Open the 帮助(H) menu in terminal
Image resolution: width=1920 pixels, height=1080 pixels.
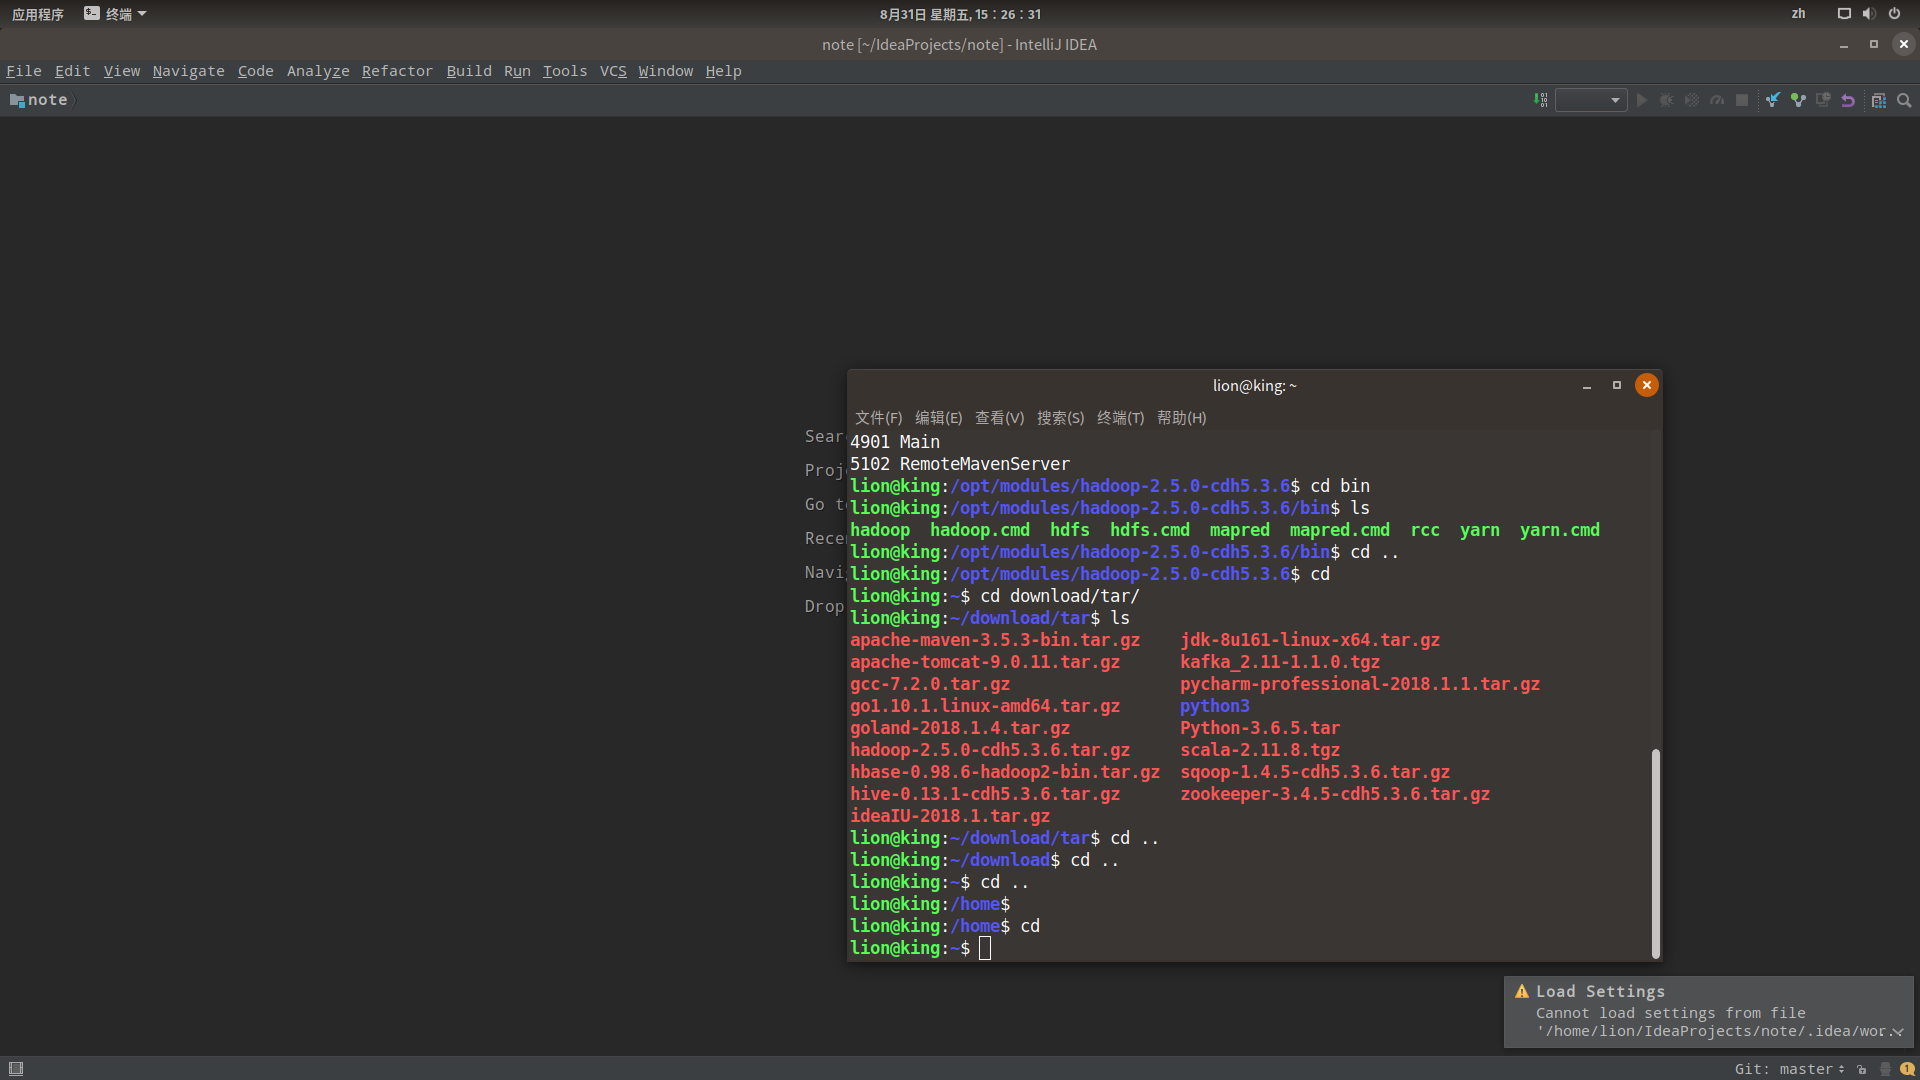1181,418
